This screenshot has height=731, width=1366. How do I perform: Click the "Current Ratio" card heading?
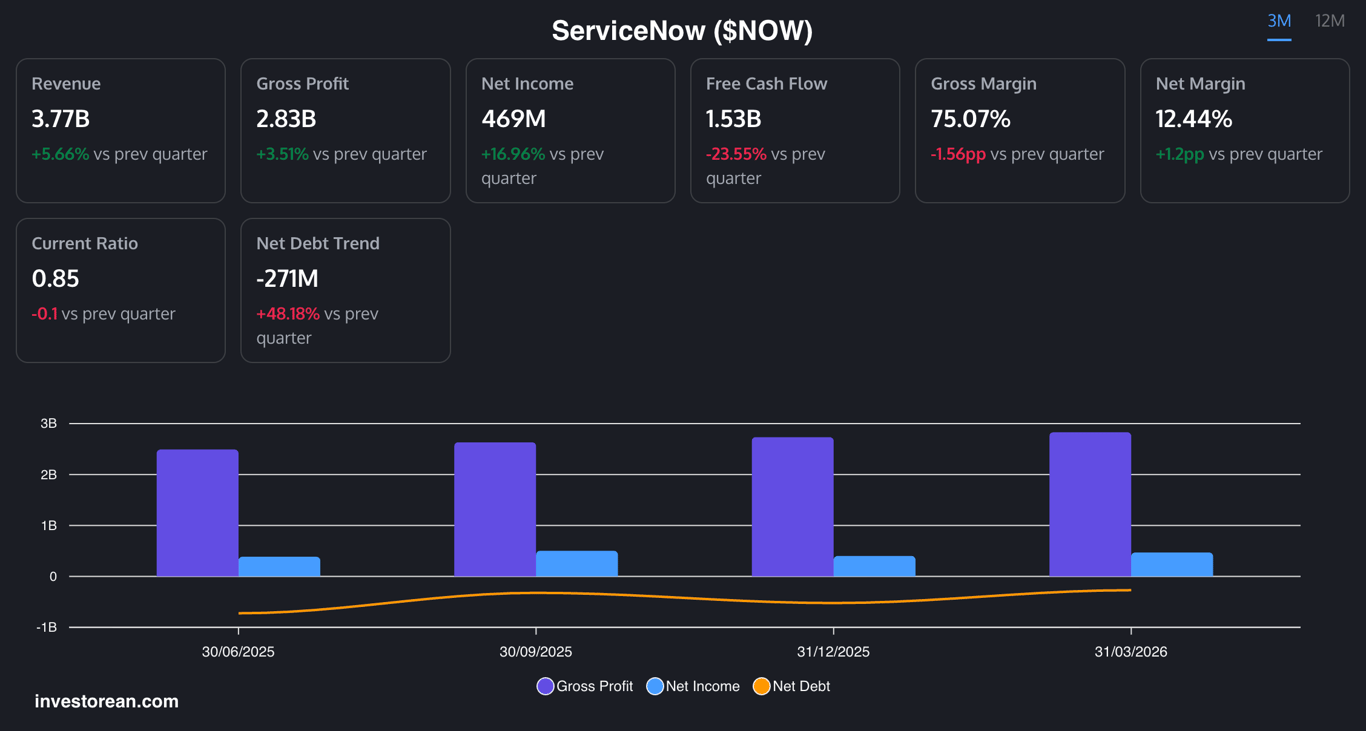click(x=85, y=244)
